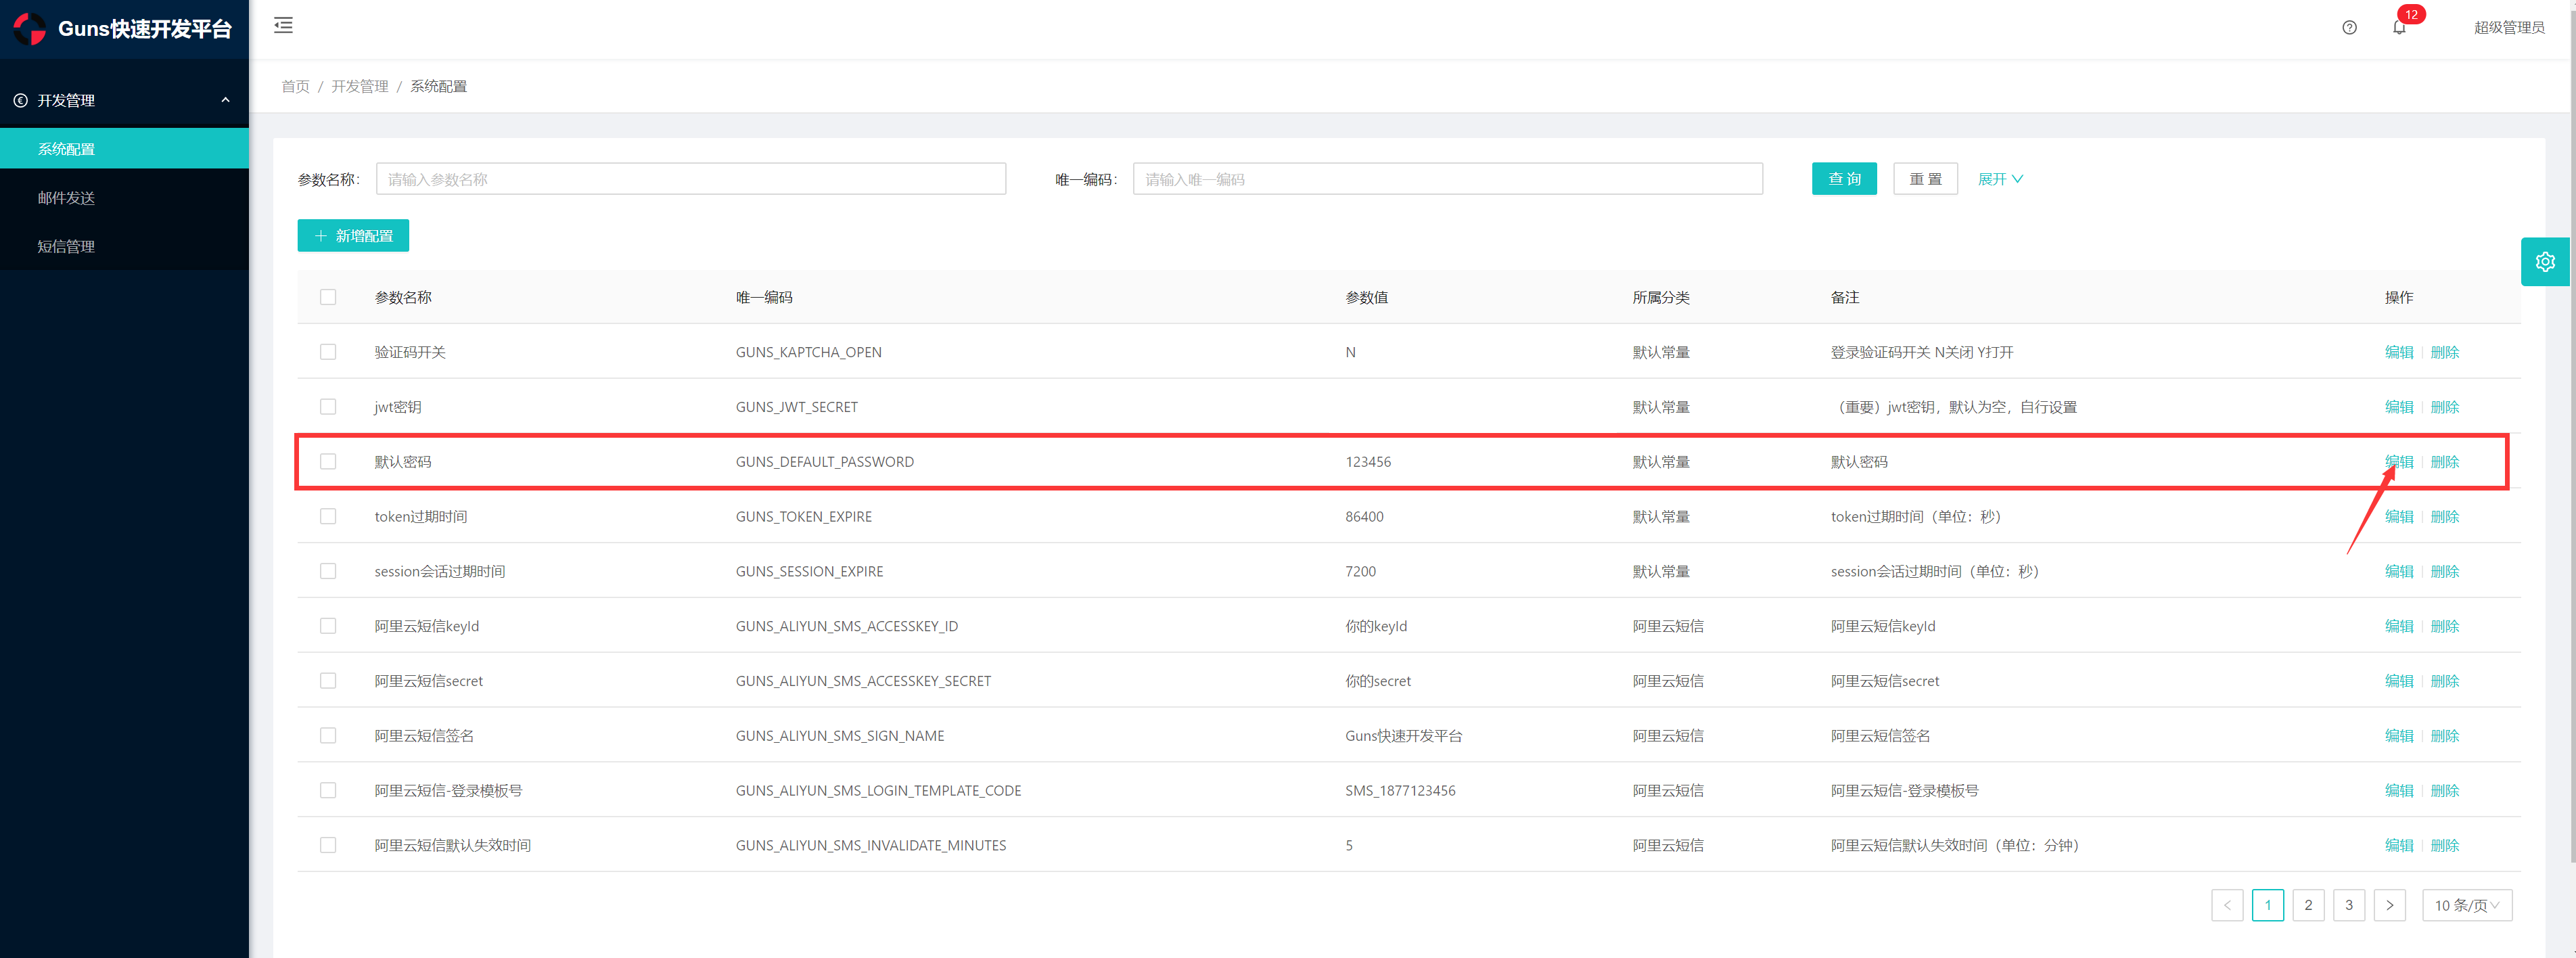Go to next page arrow
Screen dimensions: 2576x958
coord(2389,905)
